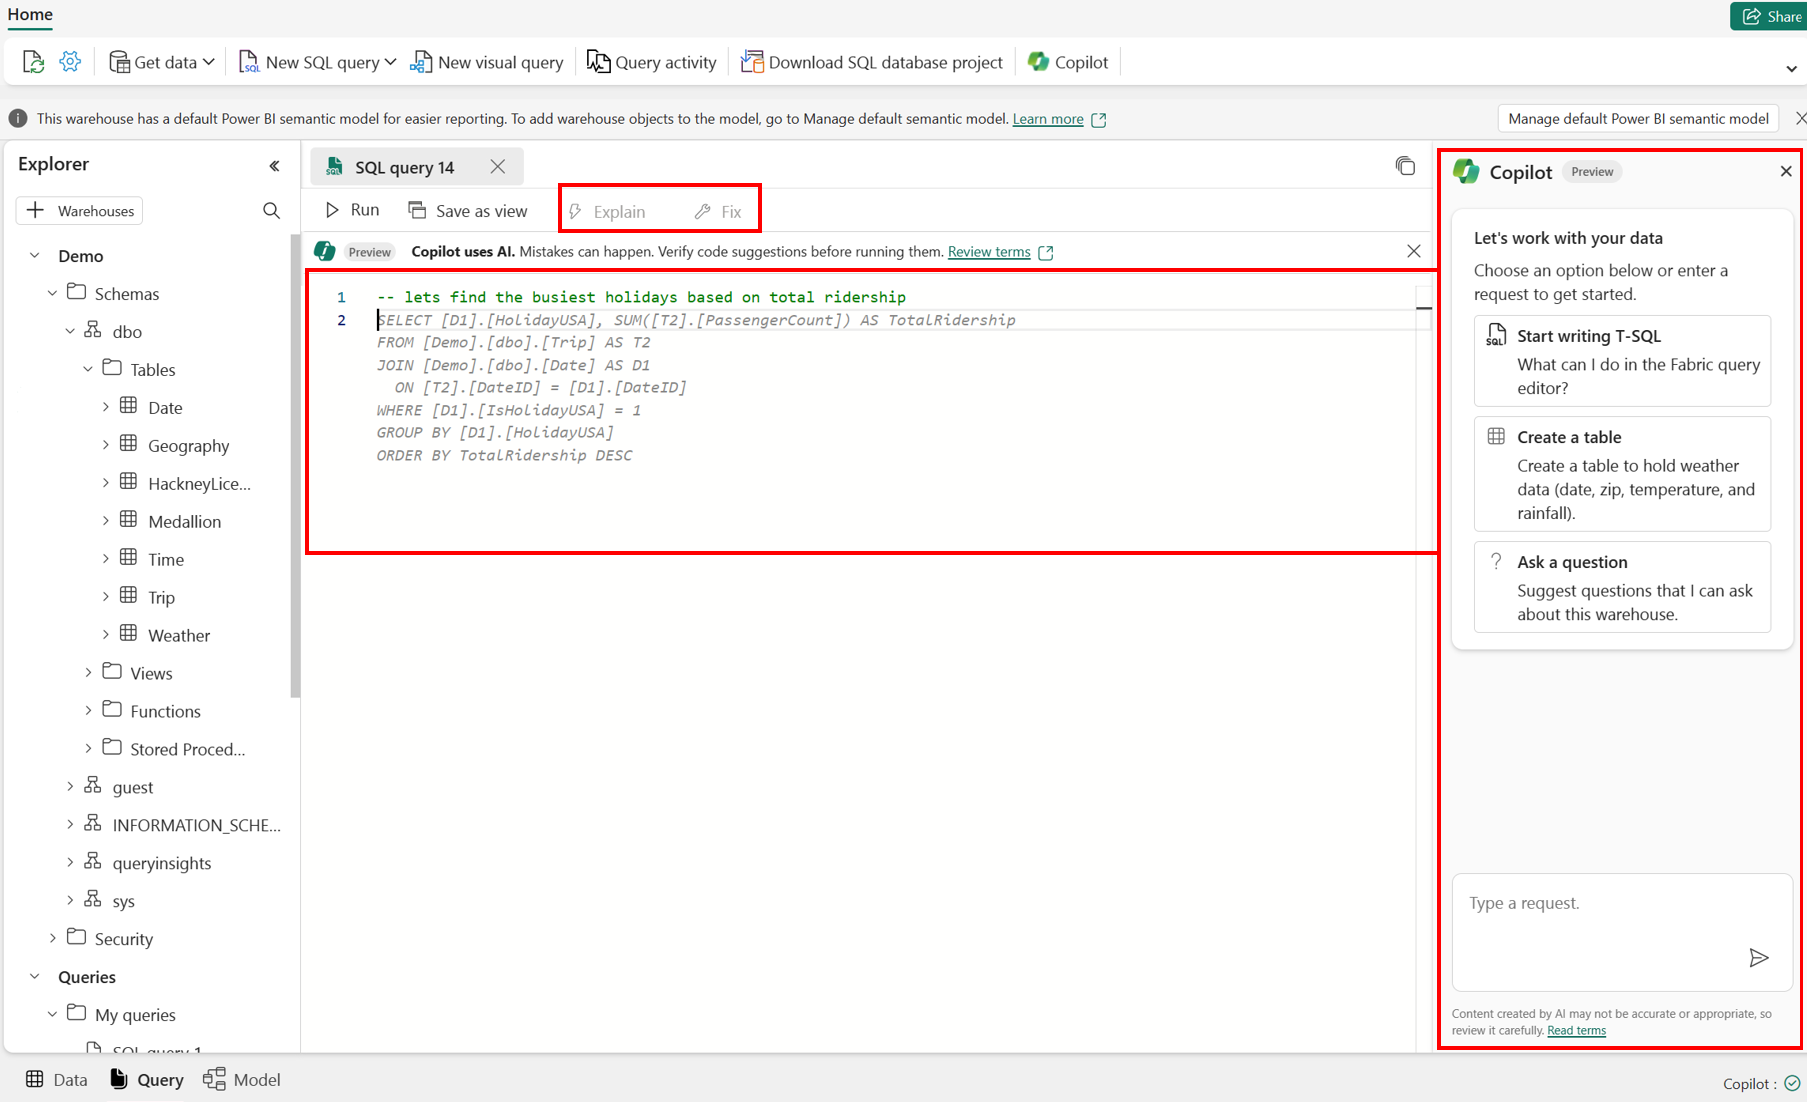Click the Fix button

[718, 212]
